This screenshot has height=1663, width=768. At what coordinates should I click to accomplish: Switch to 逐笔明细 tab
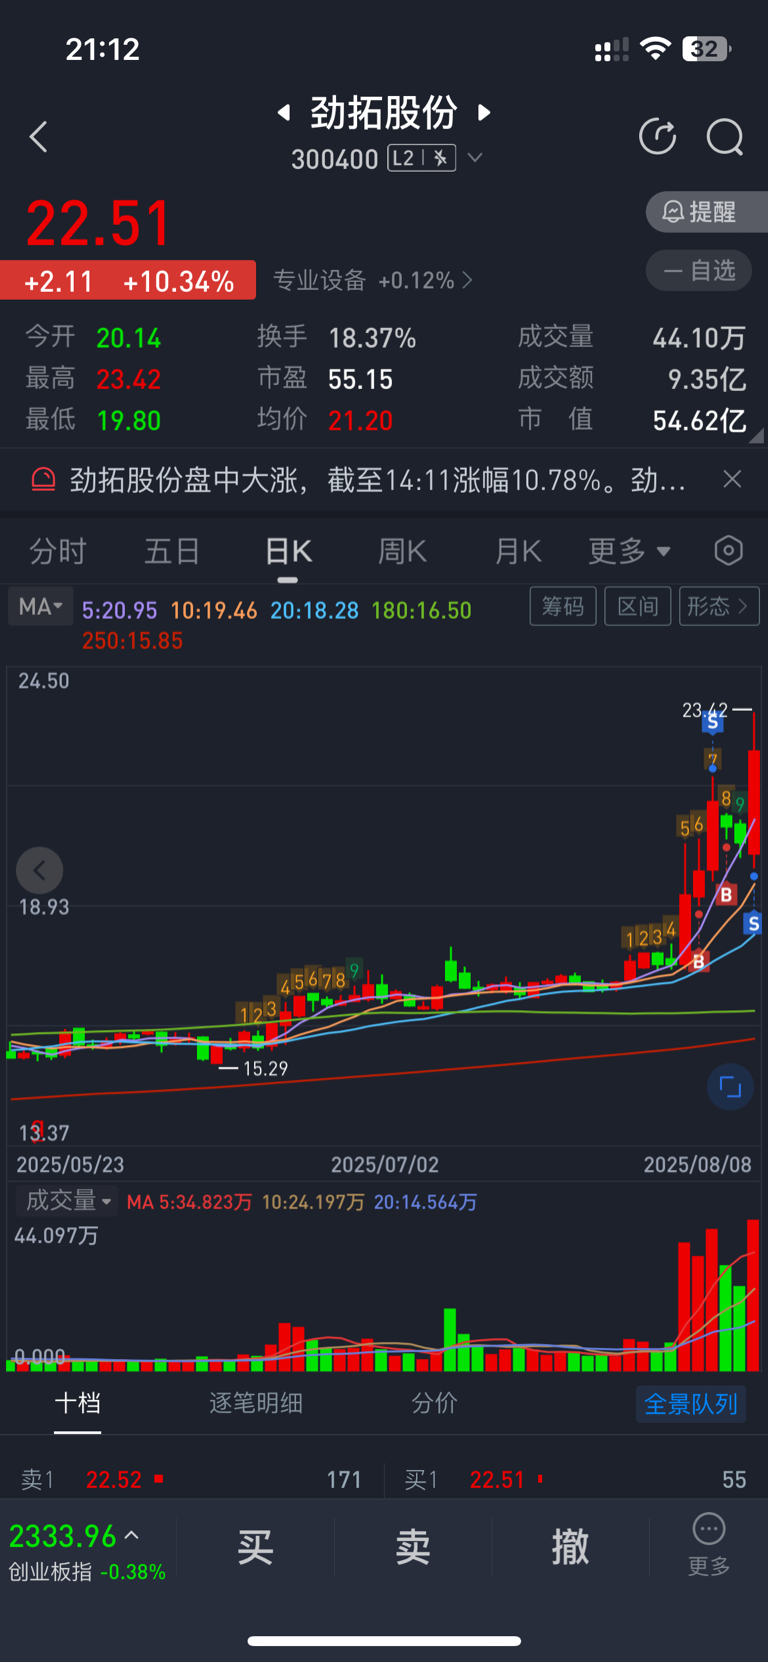pyautogui.click(x=256, y=1403)
